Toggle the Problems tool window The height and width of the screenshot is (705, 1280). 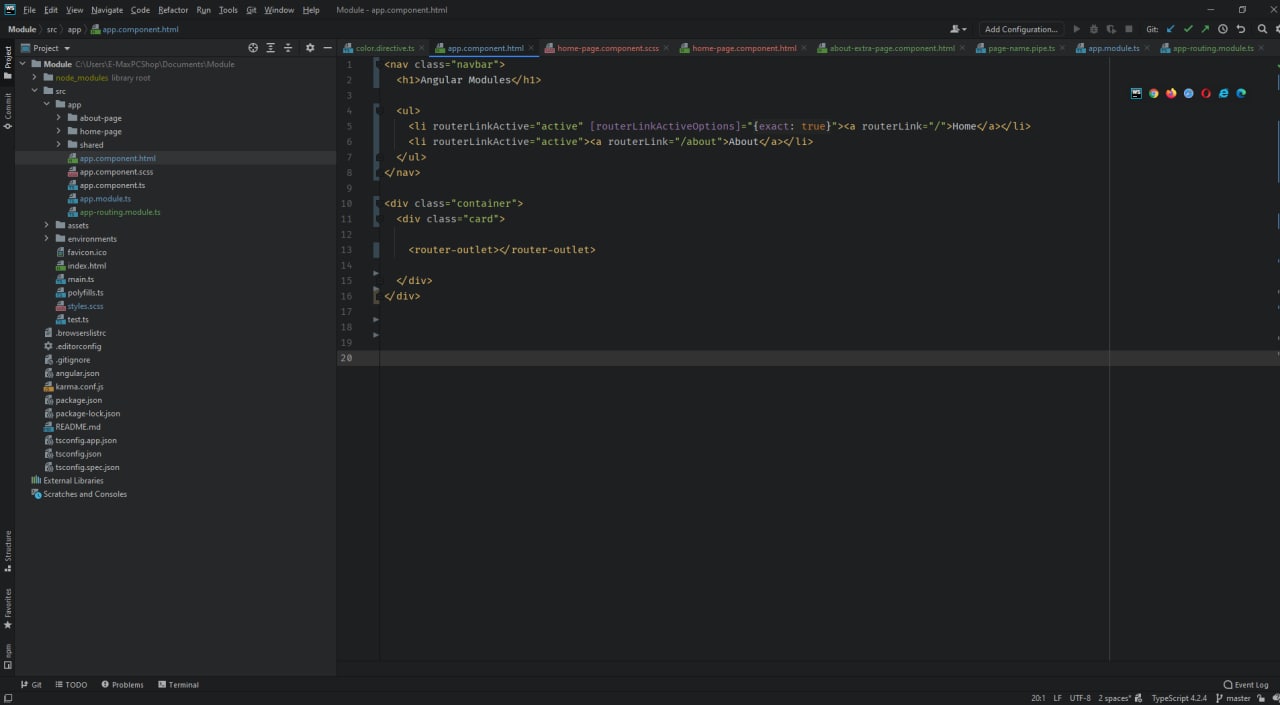coord(121,685)
